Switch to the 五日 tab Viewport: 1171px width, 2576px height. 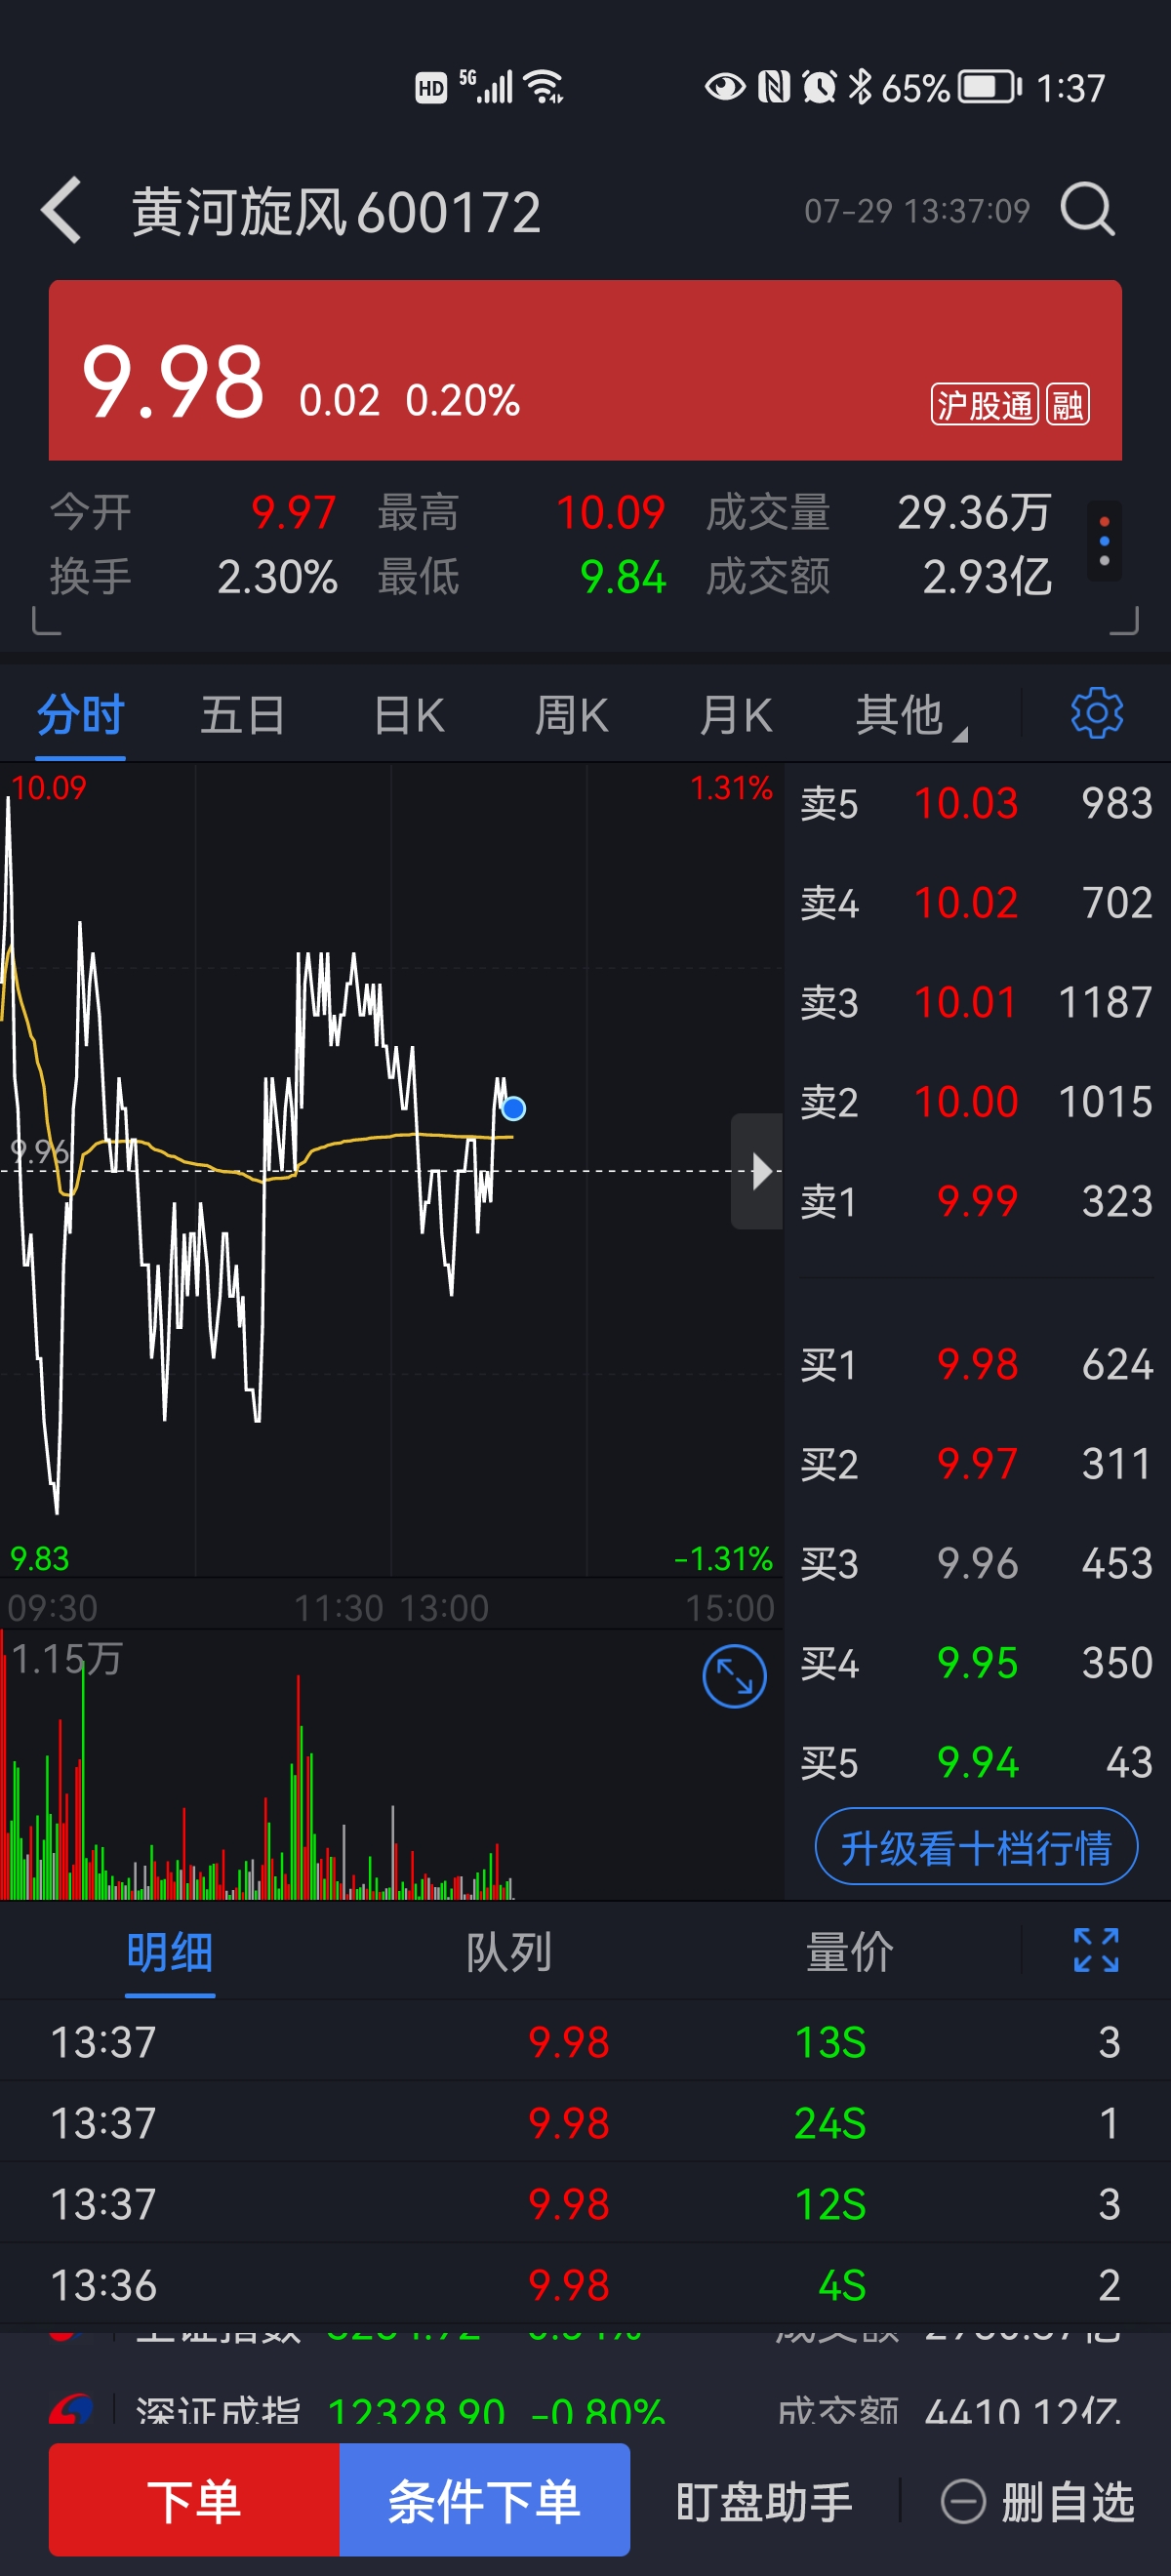click(x=243, y=716)
